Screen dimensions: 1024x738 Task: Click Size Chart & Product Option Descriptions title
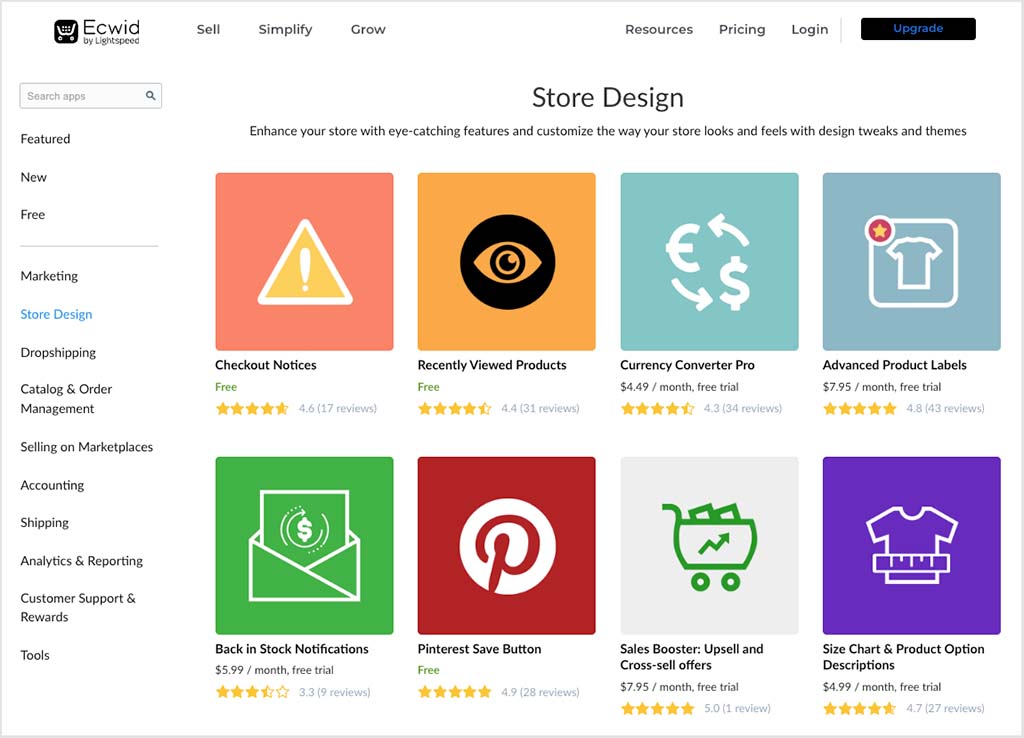pos(903,657)
